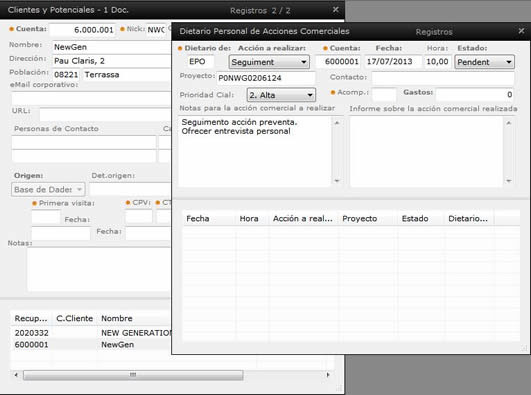Click the CPV input field
Screen dimensions: 531x395
[139, 217]
